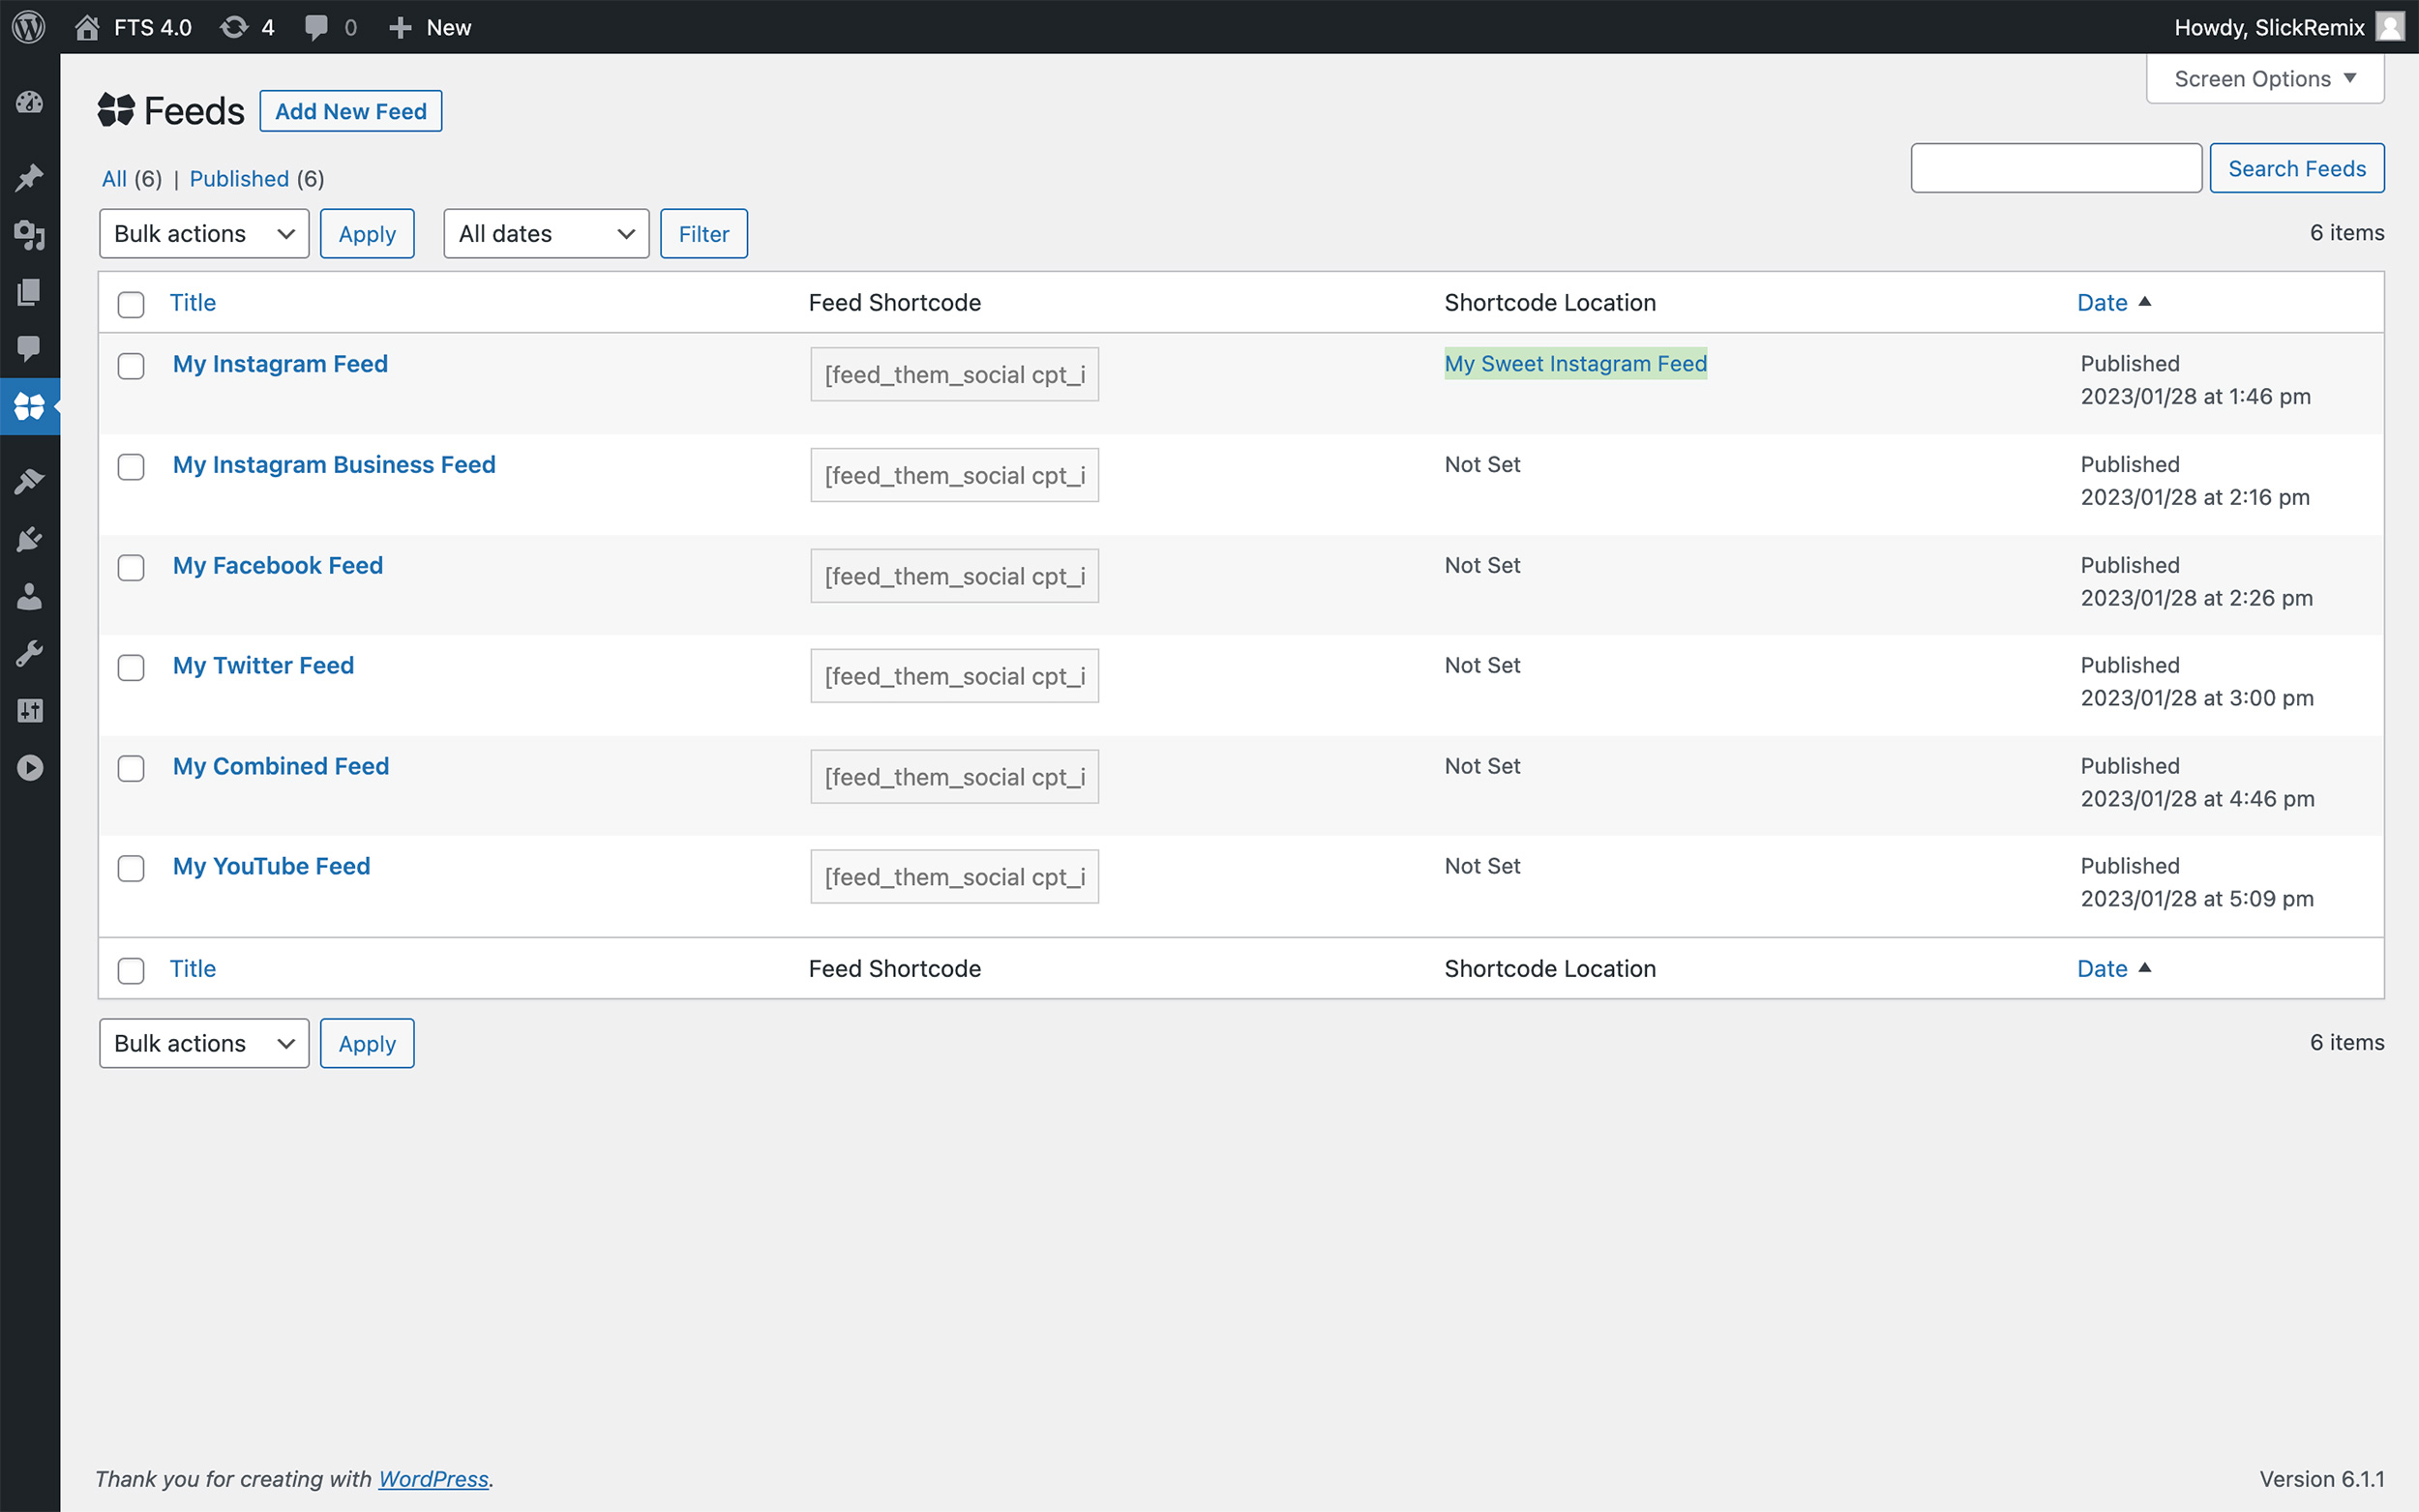Click the Add New Feed button

pos(350,111)
